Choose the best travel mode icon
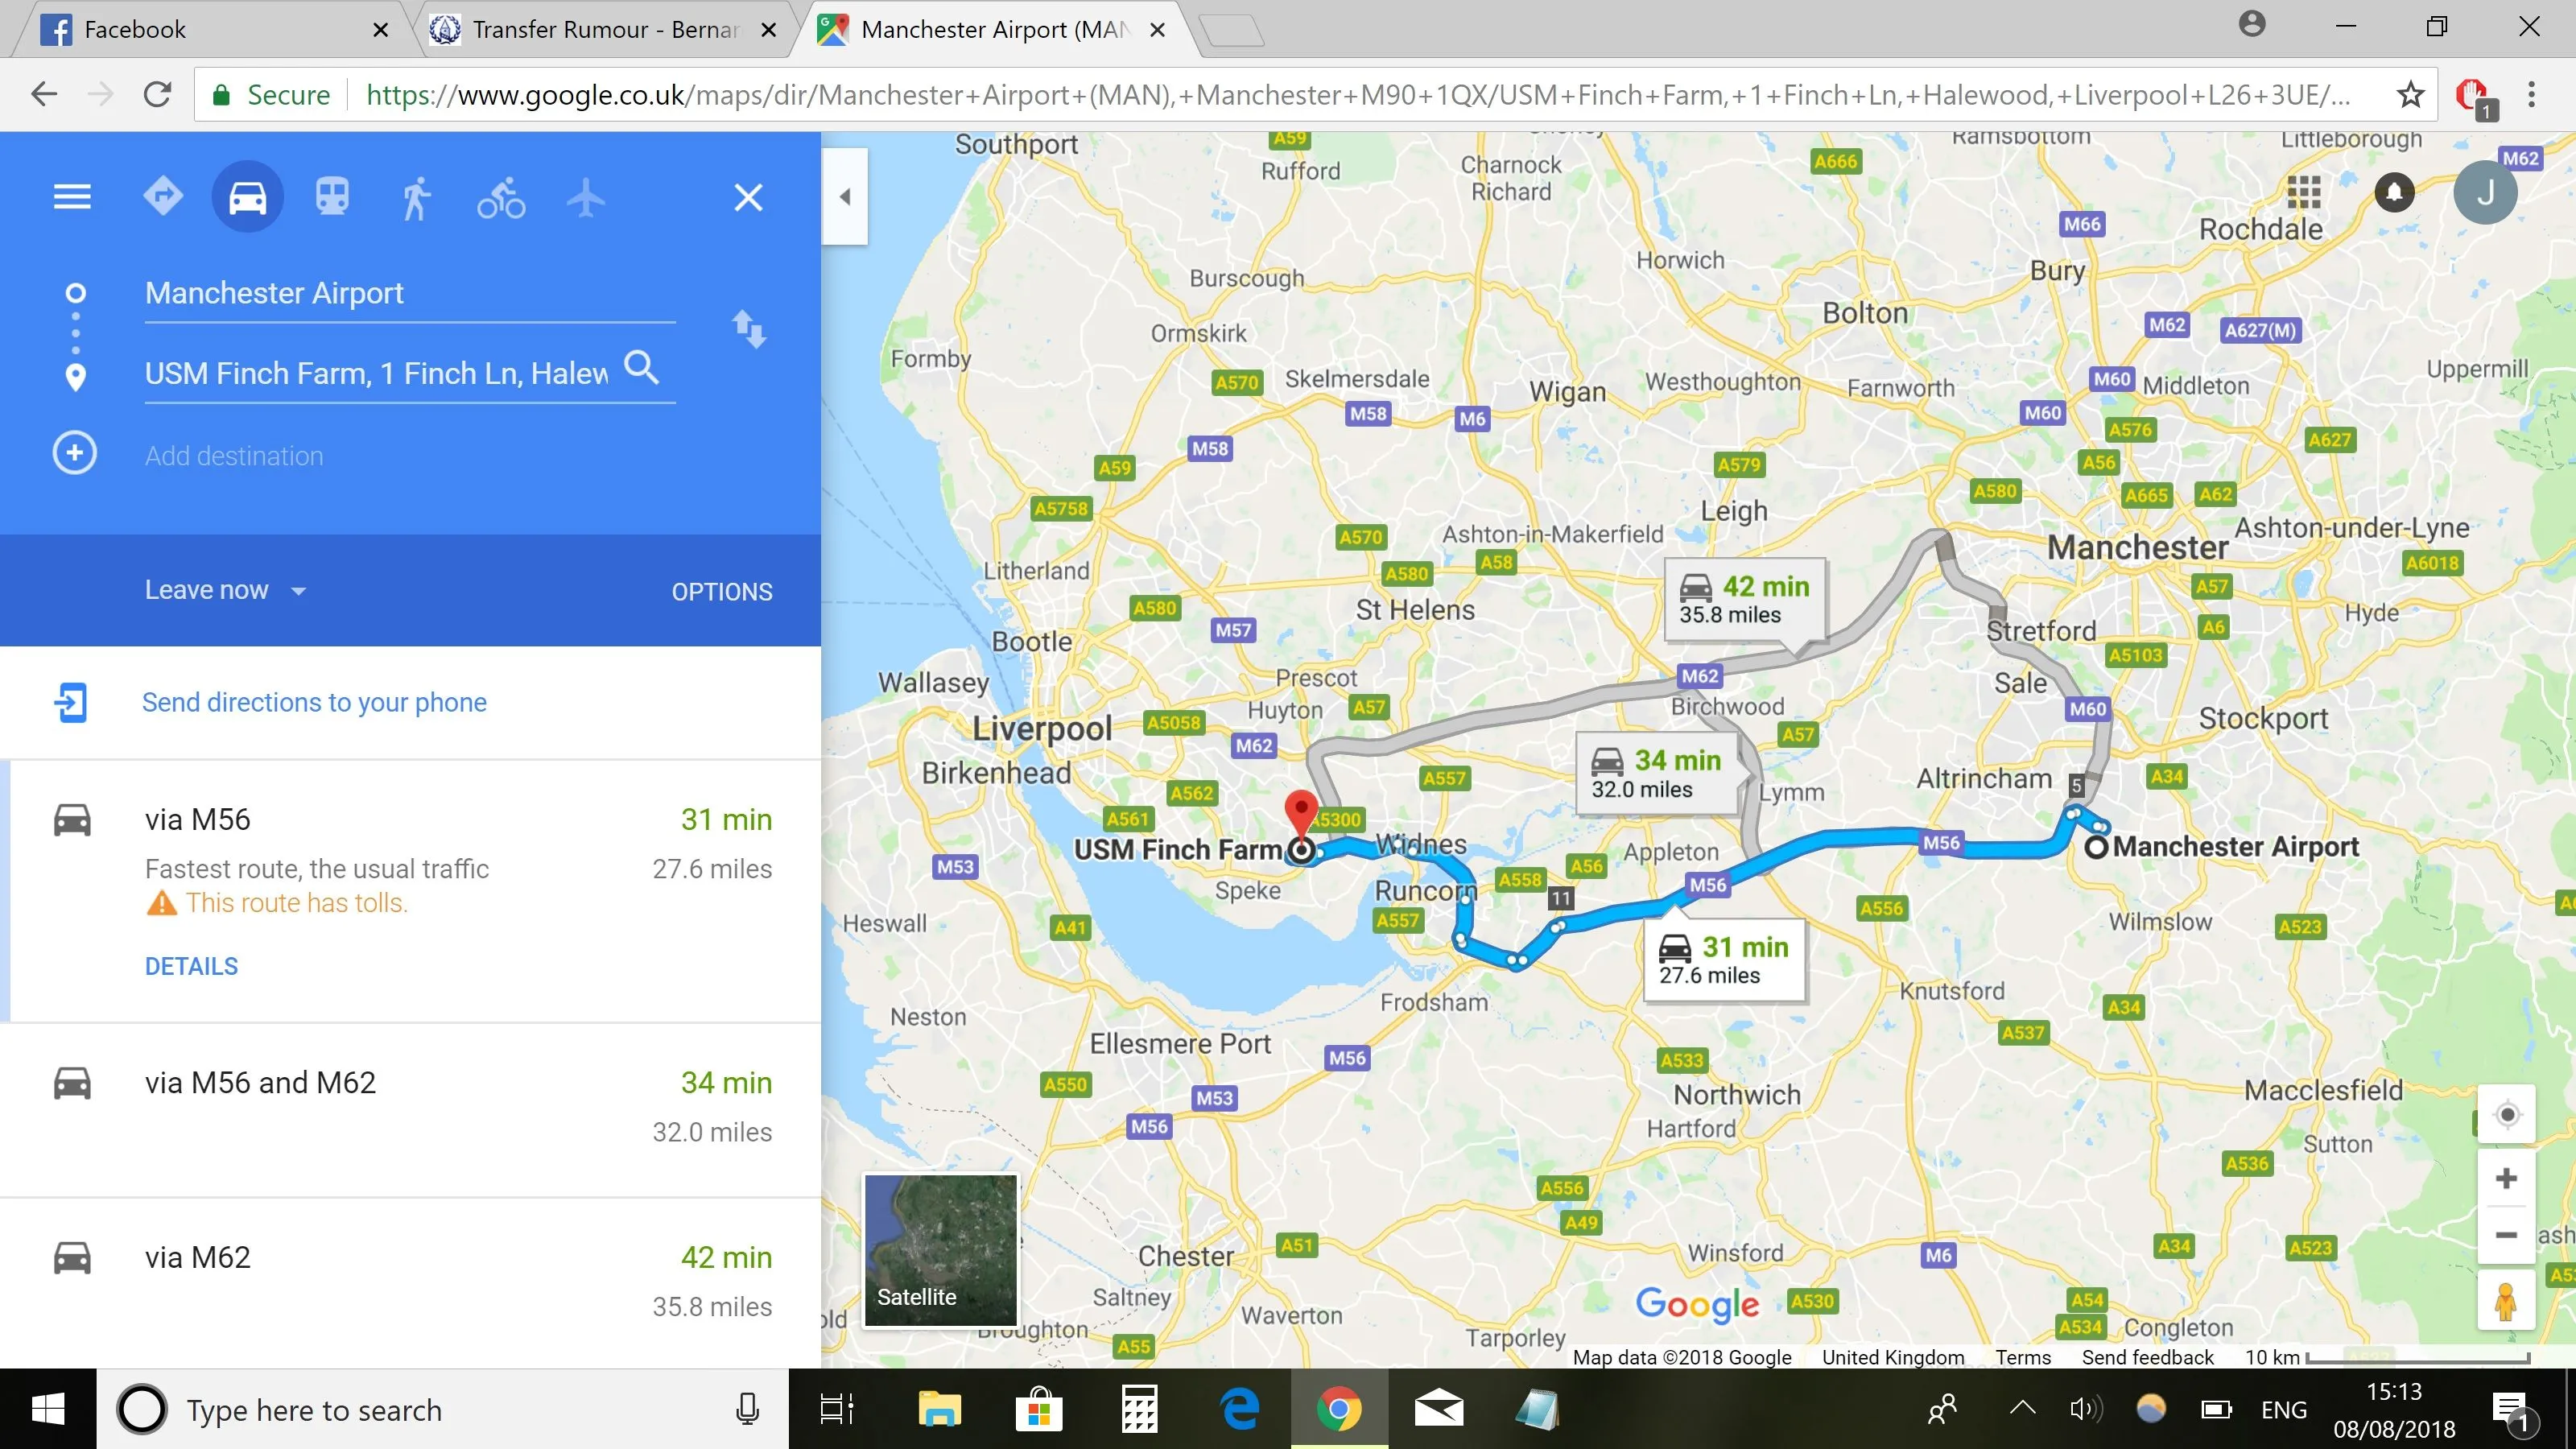 point(163,196)
